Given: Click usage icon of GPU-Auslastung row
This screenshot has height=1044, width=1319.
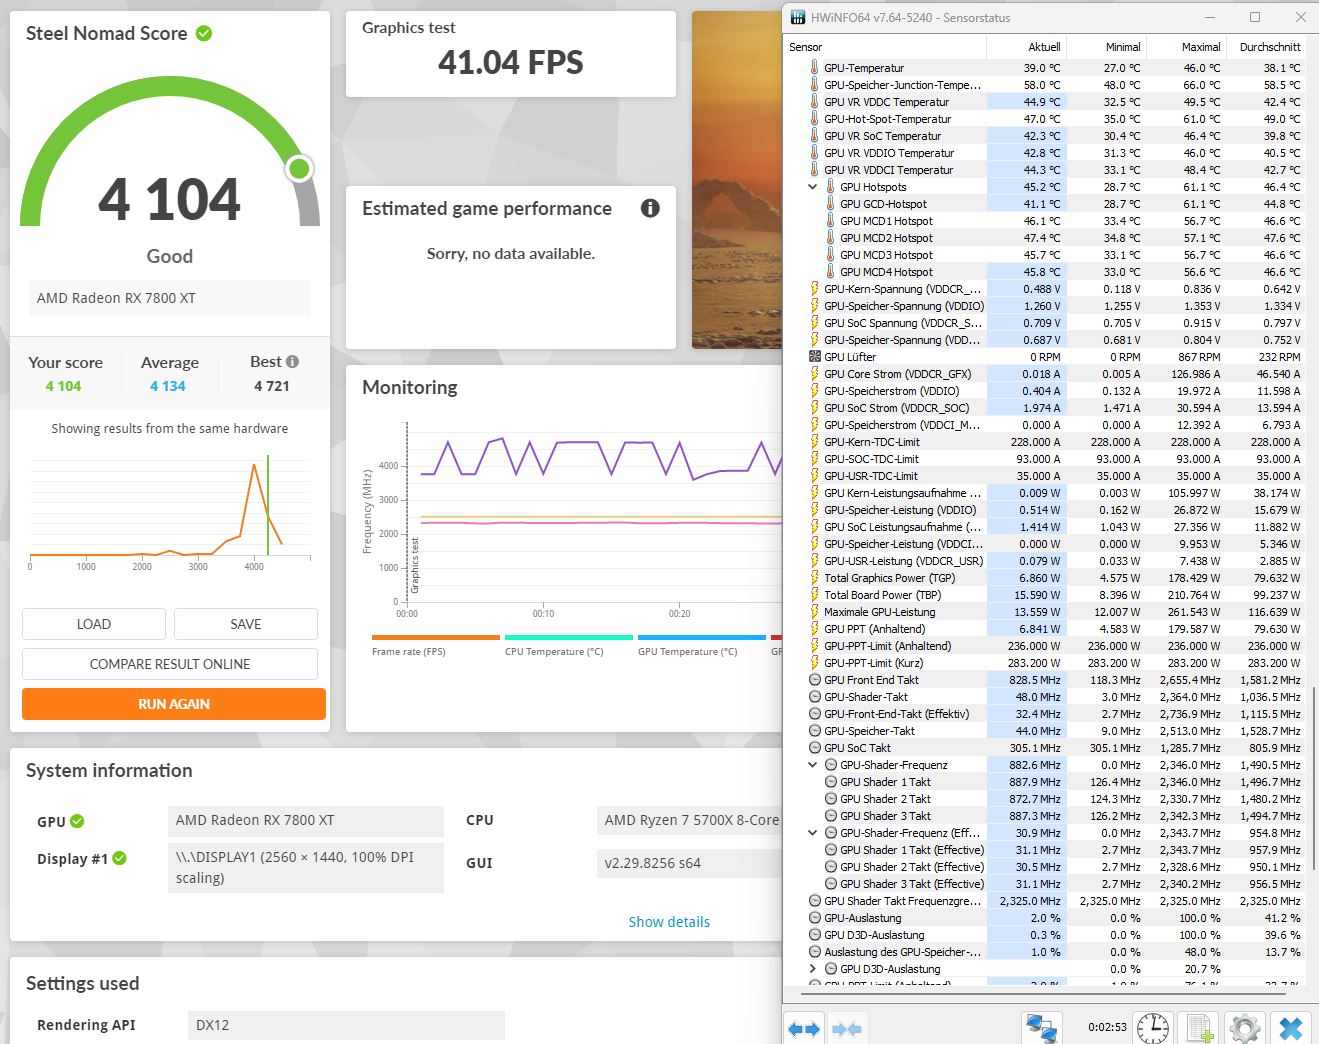Looking at the screenshot, I should 814,918.
